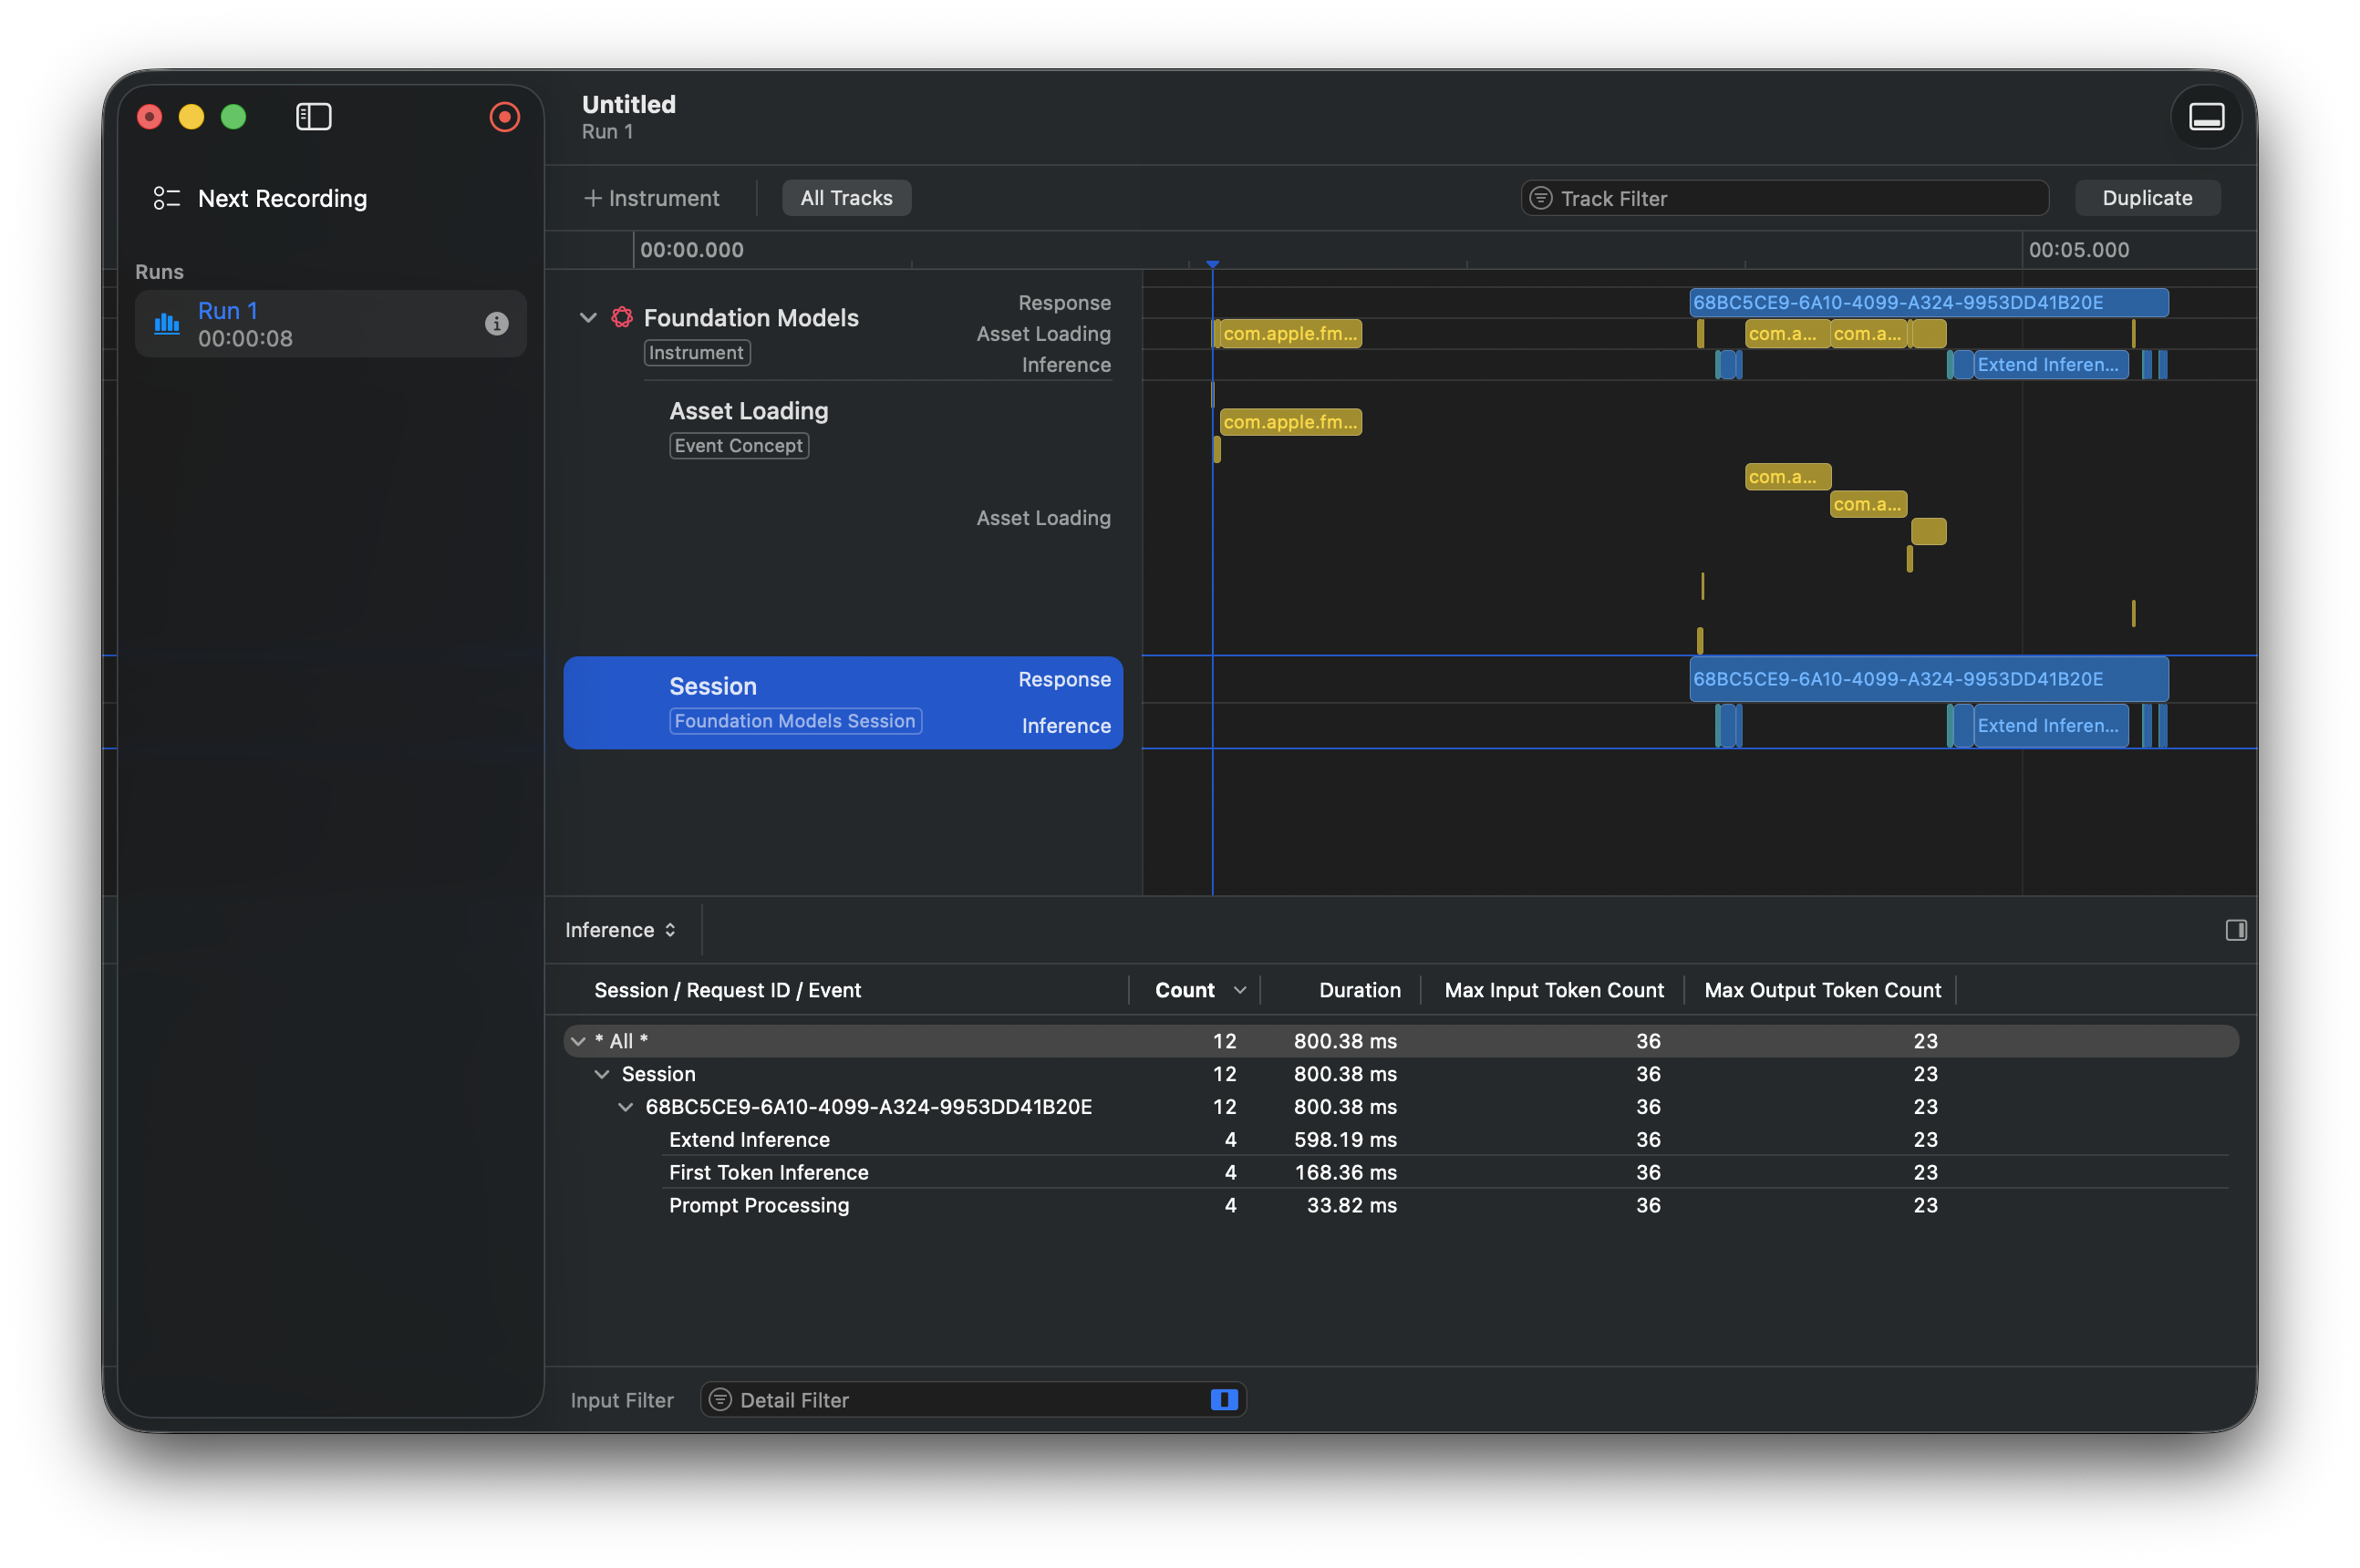
Task: Click the Duplicate button
Action: tap(2147, 198)
